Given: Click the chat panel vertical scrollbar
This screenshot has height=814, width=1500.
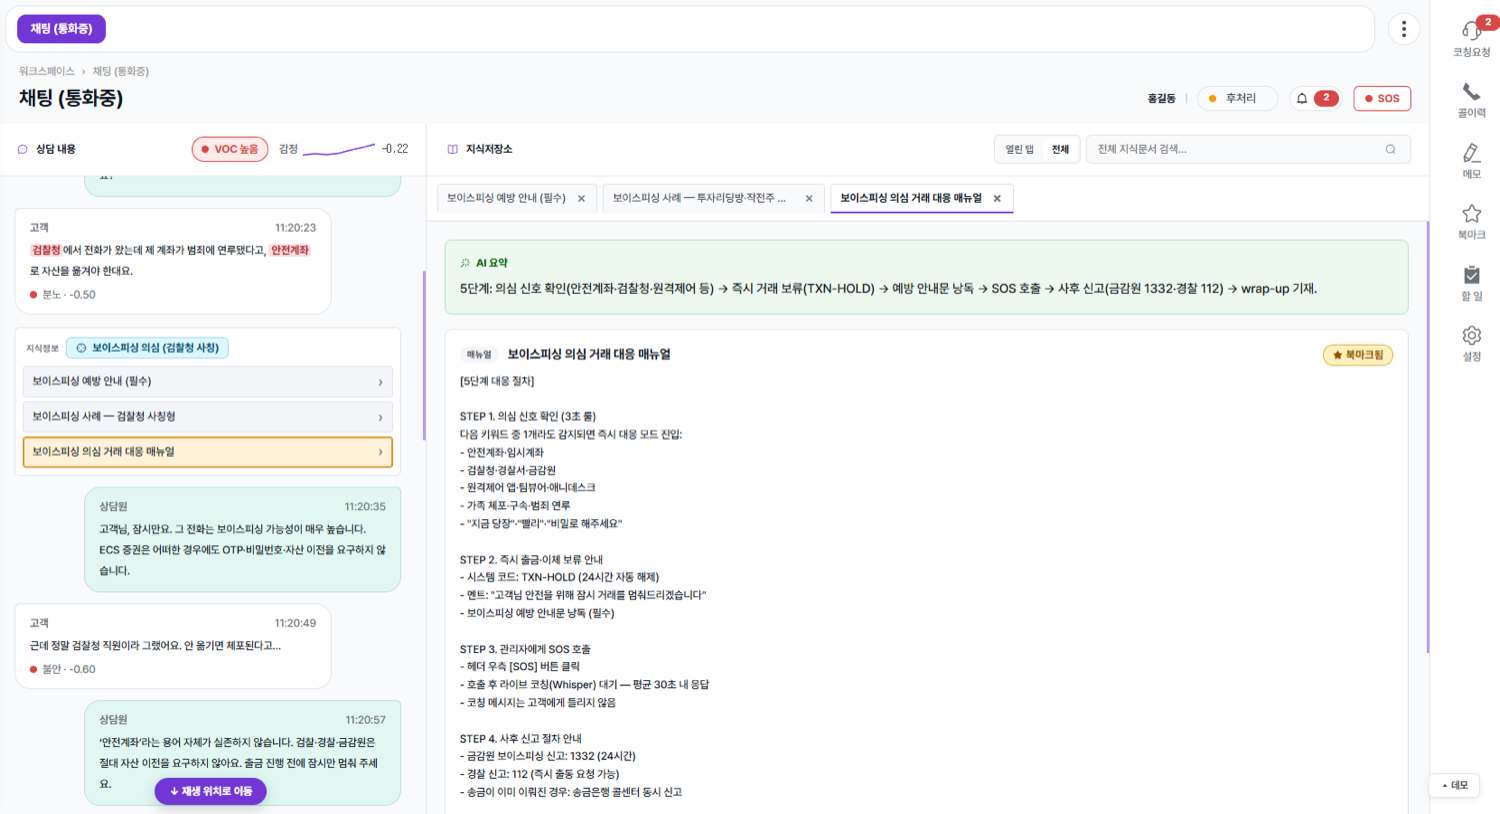Looking at the screenshot, I should pos(424,355).
